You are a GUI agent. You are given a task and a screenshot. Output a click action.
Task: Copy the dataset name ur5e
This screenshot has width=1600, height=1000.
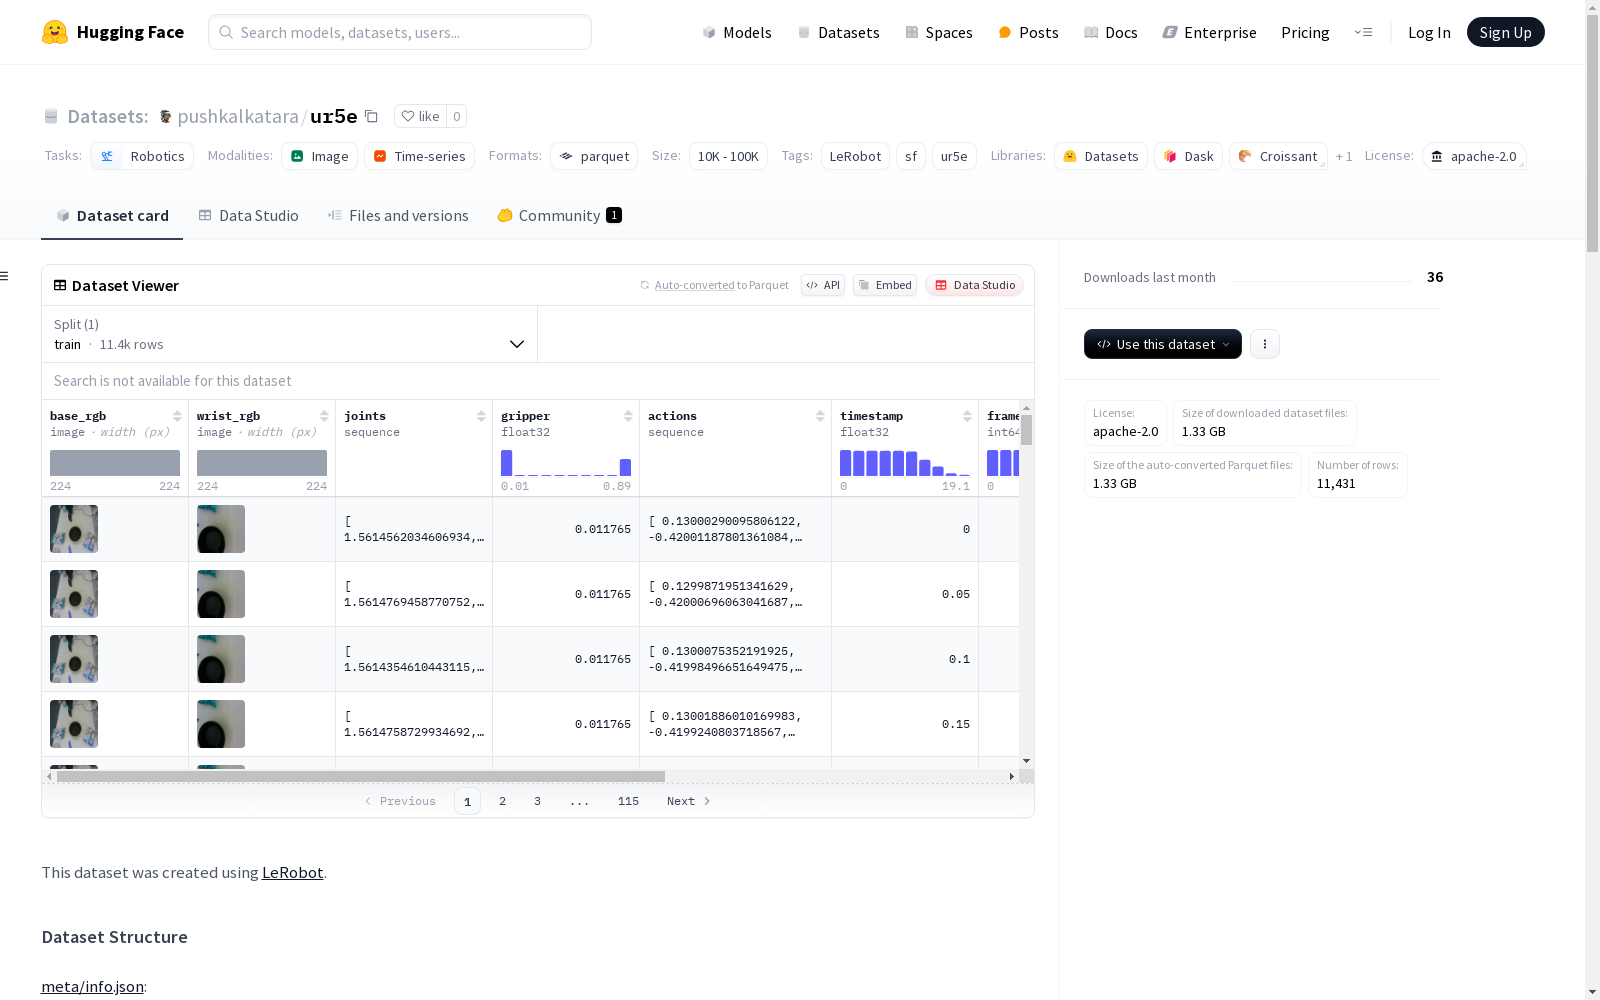click(x=371, y=116)
